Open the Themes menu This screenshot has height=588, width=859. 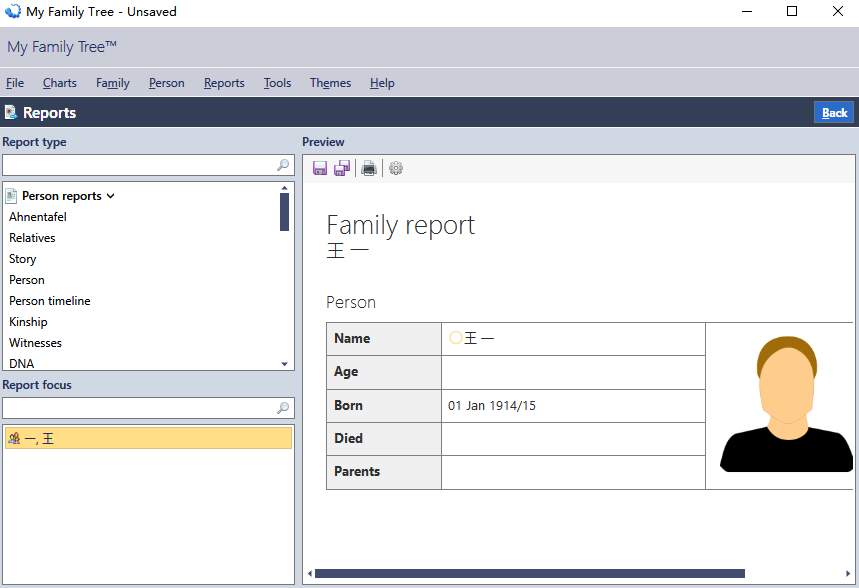point(330,83)
